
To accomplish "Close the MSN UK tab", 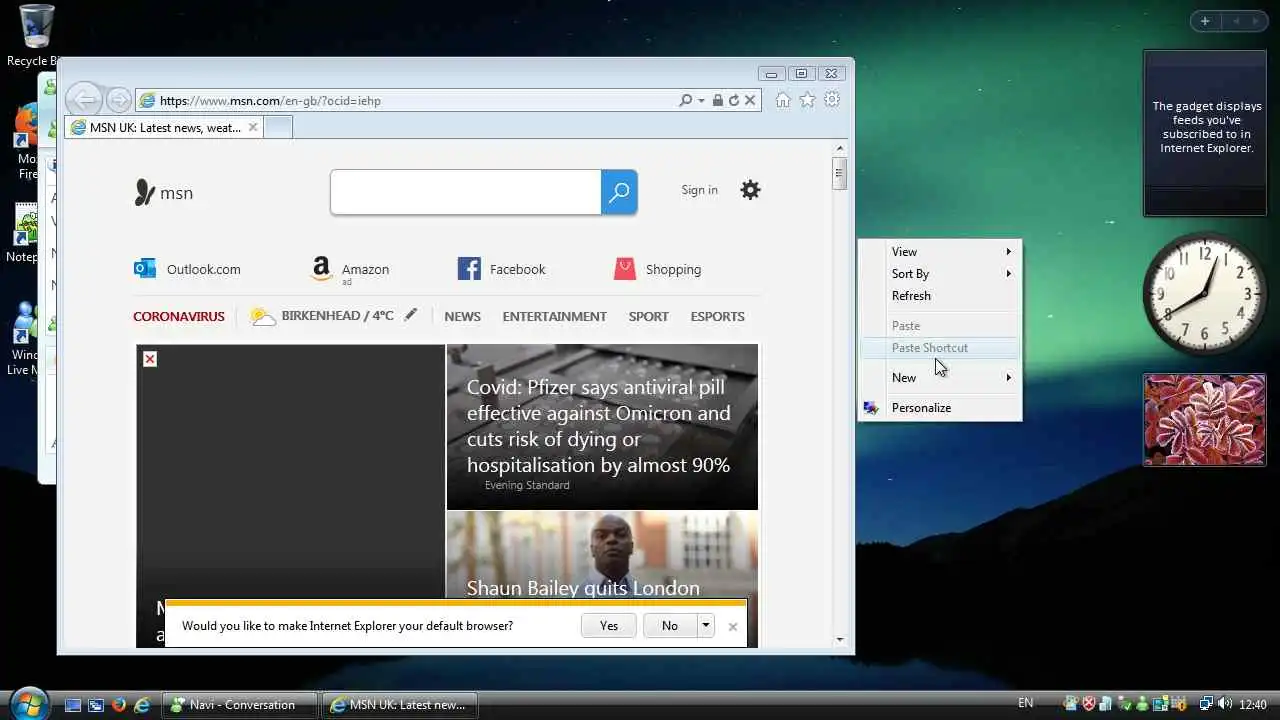I will pyautogui.click(x=253, y=127).
